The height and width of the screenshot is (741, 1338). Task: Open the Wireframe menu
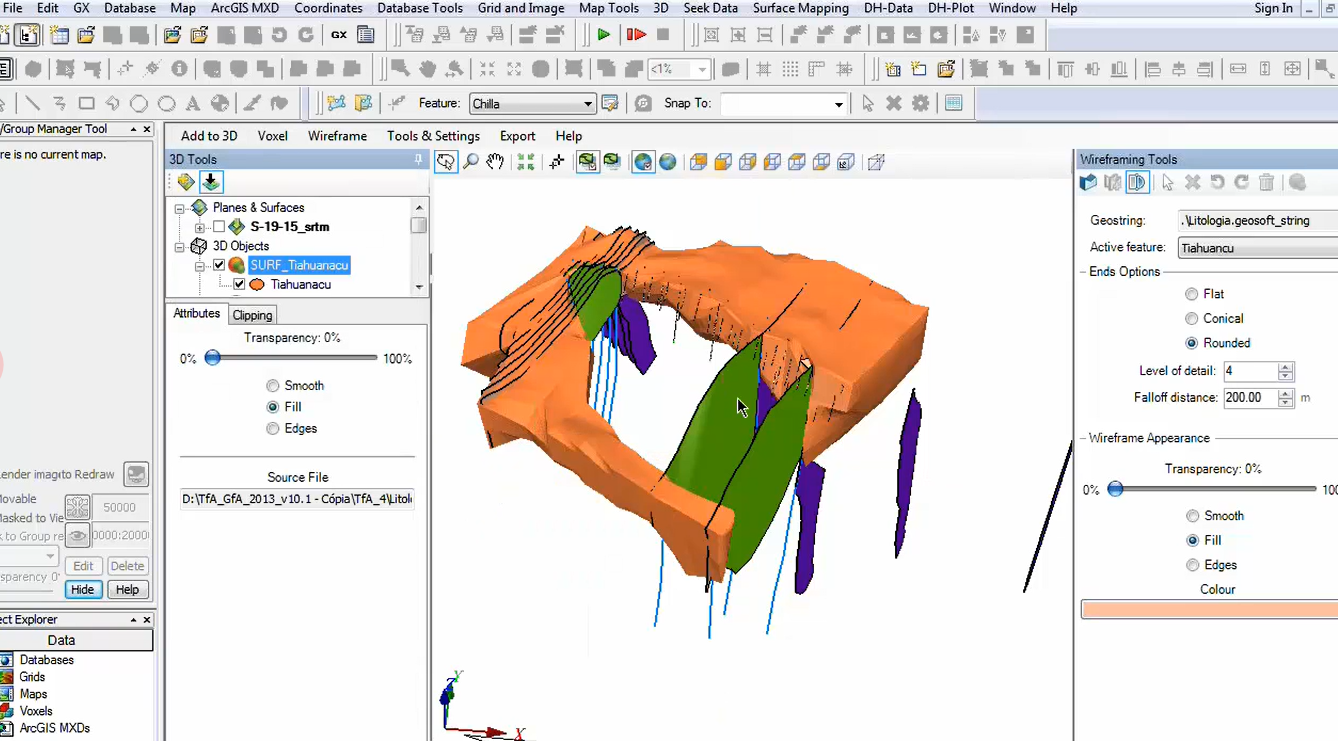(x=337, y=136)
